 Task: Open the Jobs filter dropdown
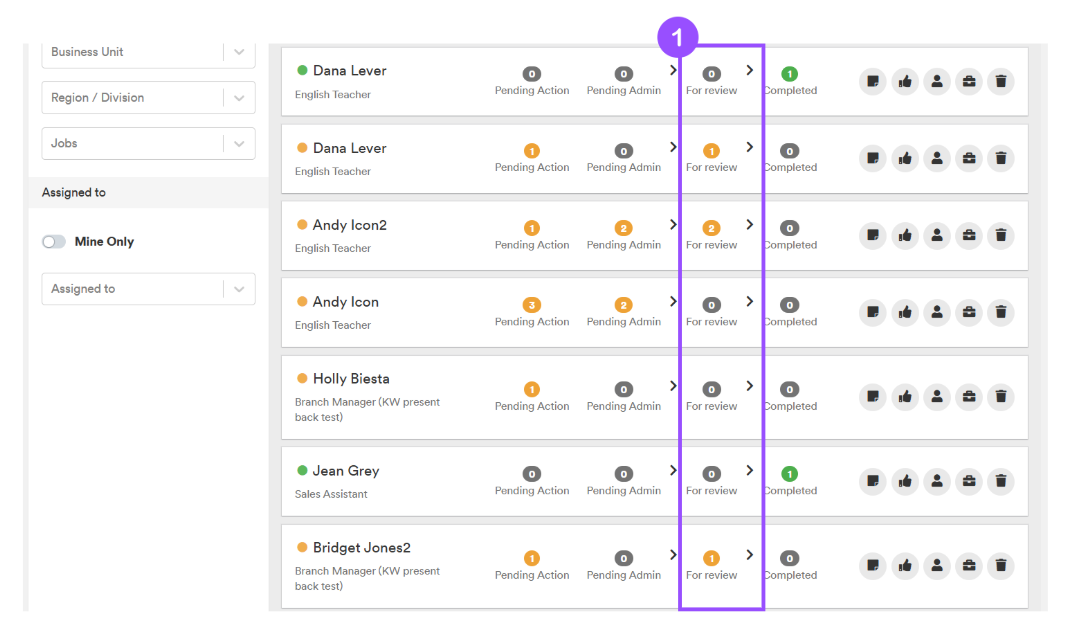(148, 144)
